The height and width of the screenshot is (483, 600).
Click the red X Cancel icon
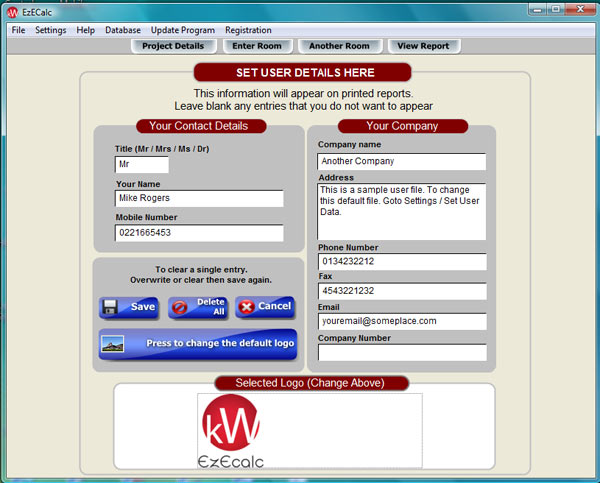click(247, 307)
